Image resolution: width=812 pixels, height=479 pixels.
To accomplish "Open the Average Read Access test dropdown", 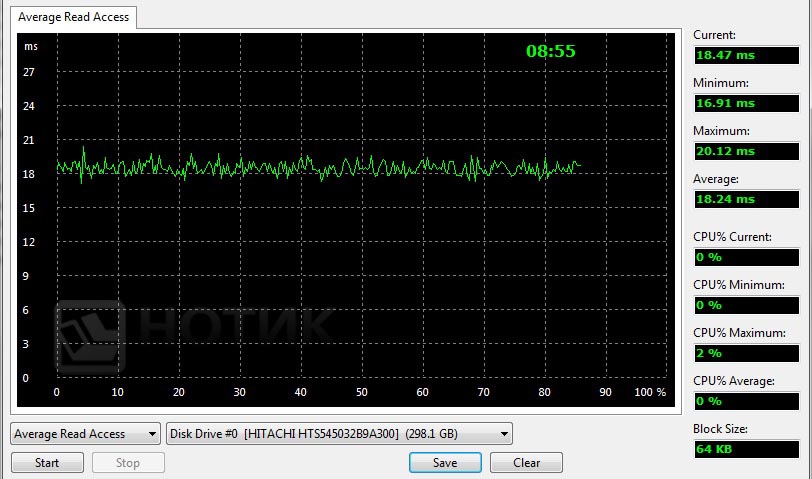I will pyautogui.click(x=85, y=433).
